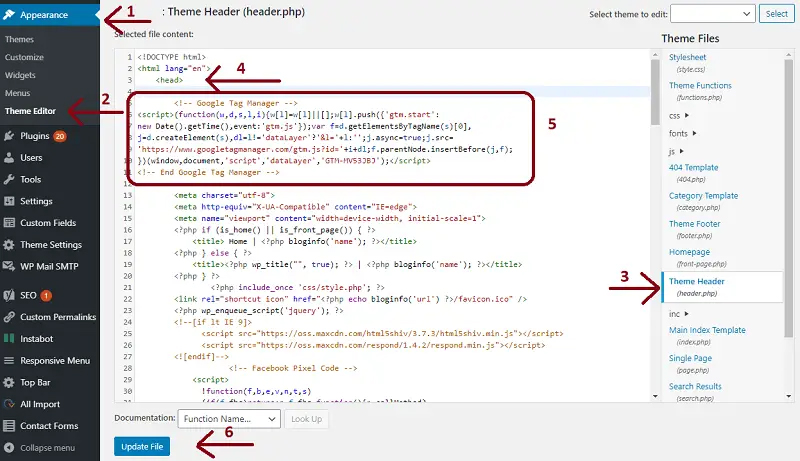Expand the fonts folder in Theme Files
This screenshot has width=800, height=461.
[682, 134]
